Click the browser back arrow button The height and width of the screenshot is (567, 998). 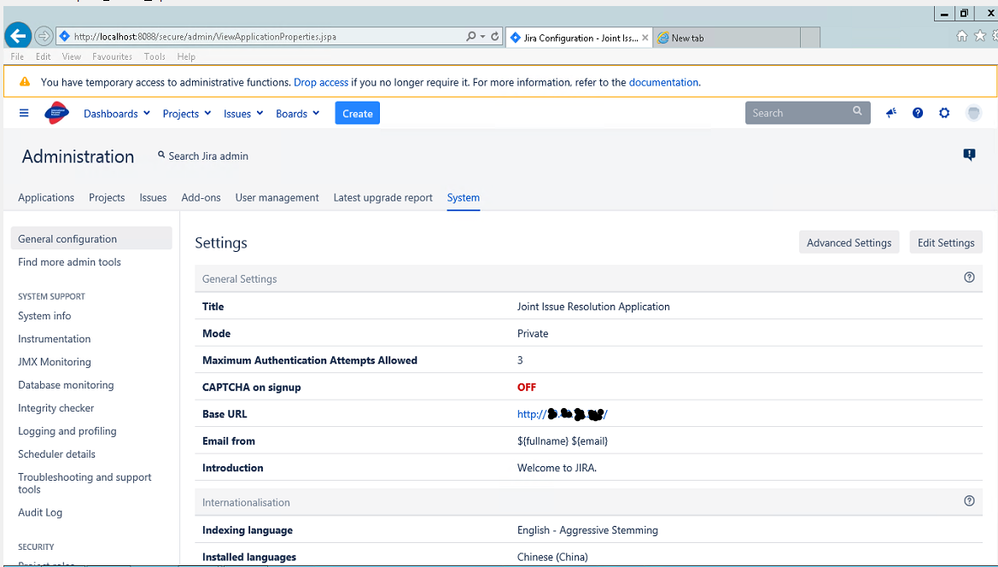(x=18, y=36)
